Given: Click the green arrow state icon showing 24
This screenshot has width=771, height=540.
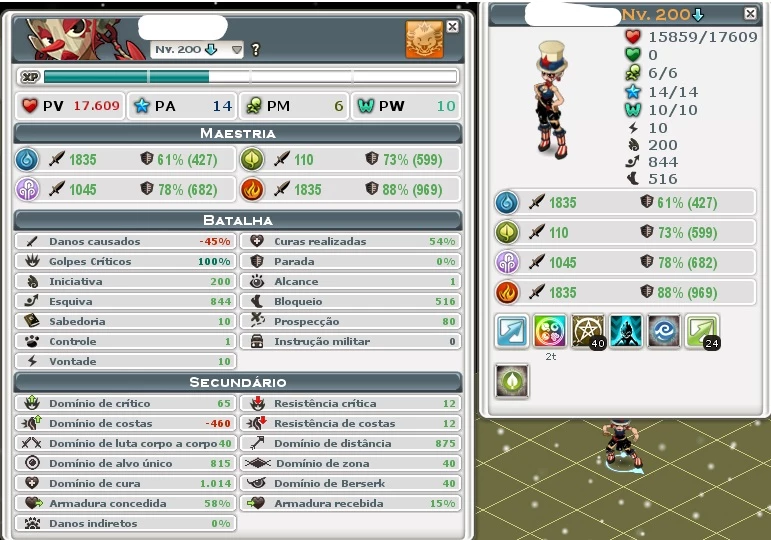Looking at the screenshot, I should point(702,331).
